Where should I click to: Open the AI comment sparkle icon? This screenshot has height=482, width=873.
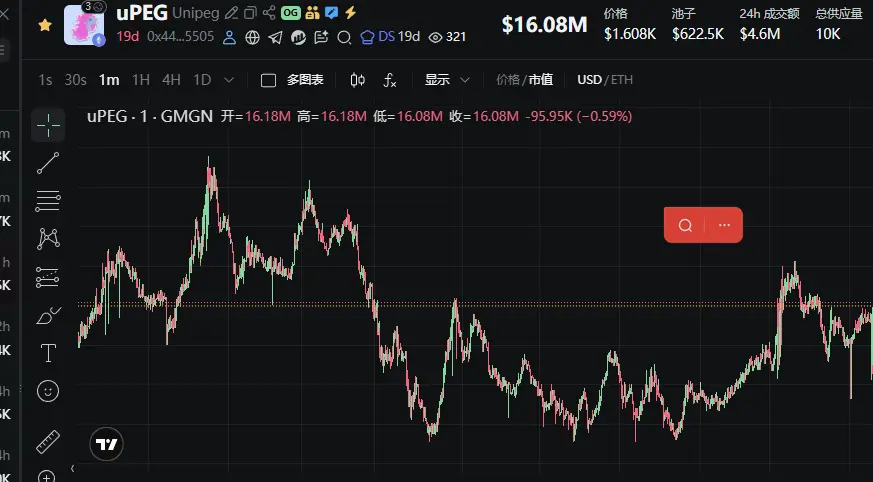(321, 37)
